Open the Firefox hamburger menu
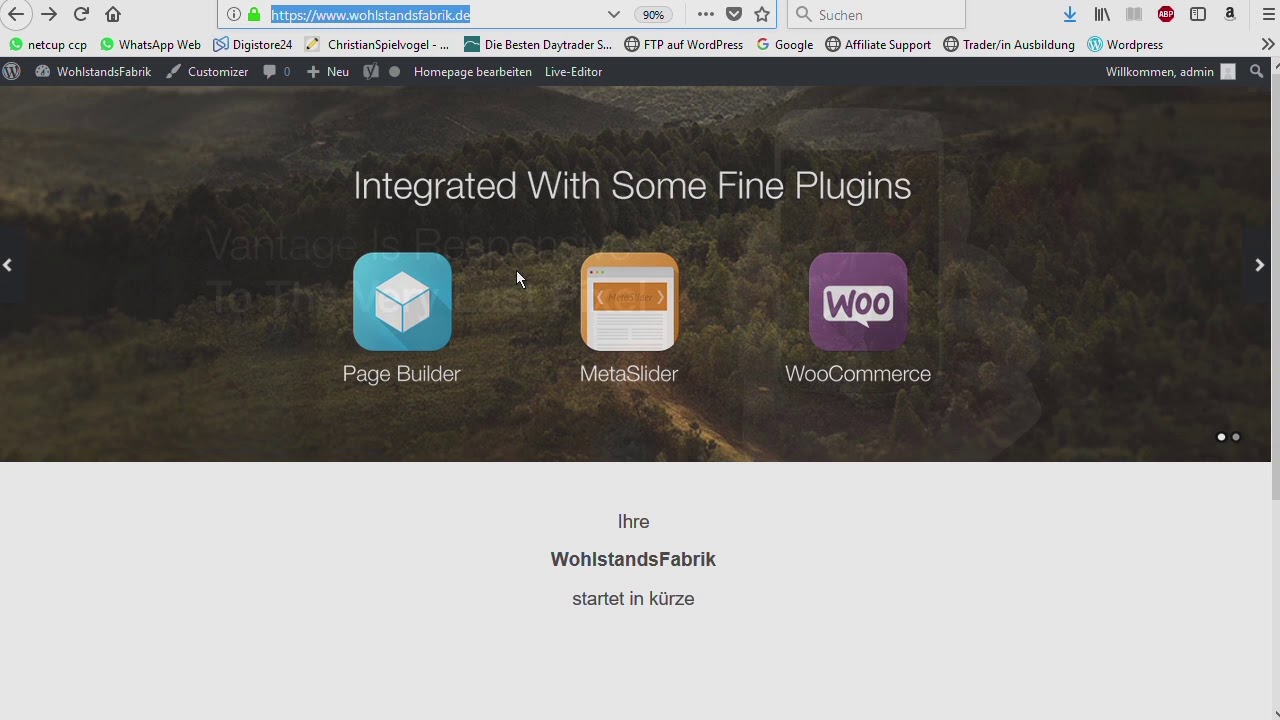 tap(1269, 14)
